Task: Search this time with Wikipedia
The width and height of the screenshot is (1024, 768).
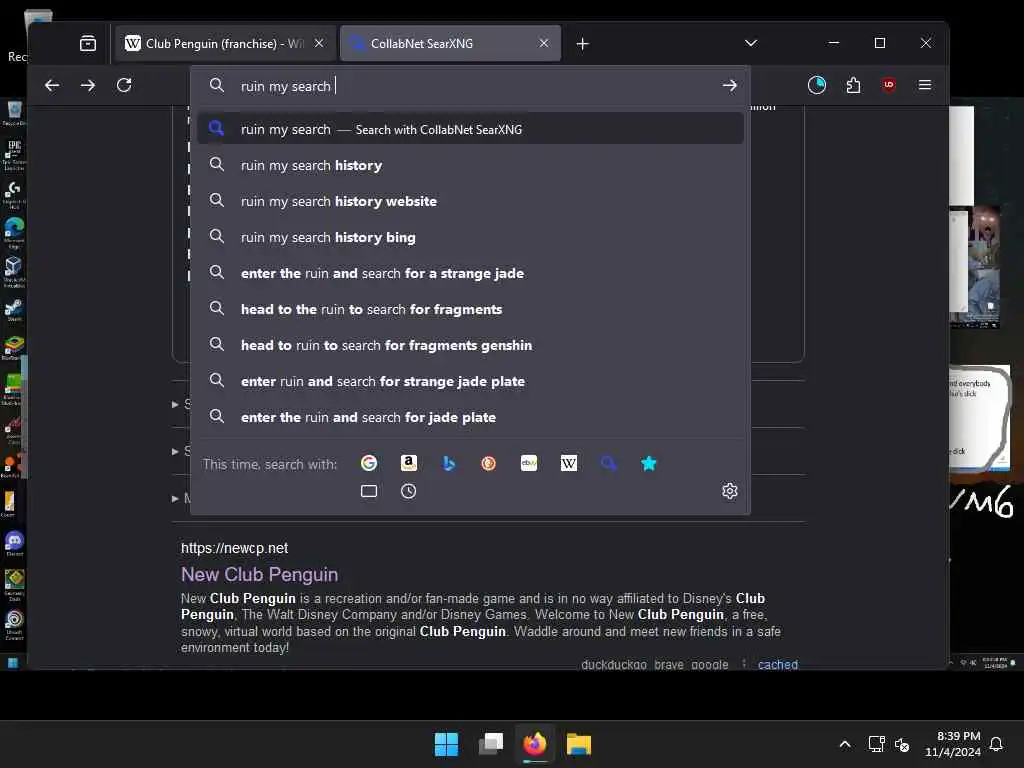Action: (569, 463)
